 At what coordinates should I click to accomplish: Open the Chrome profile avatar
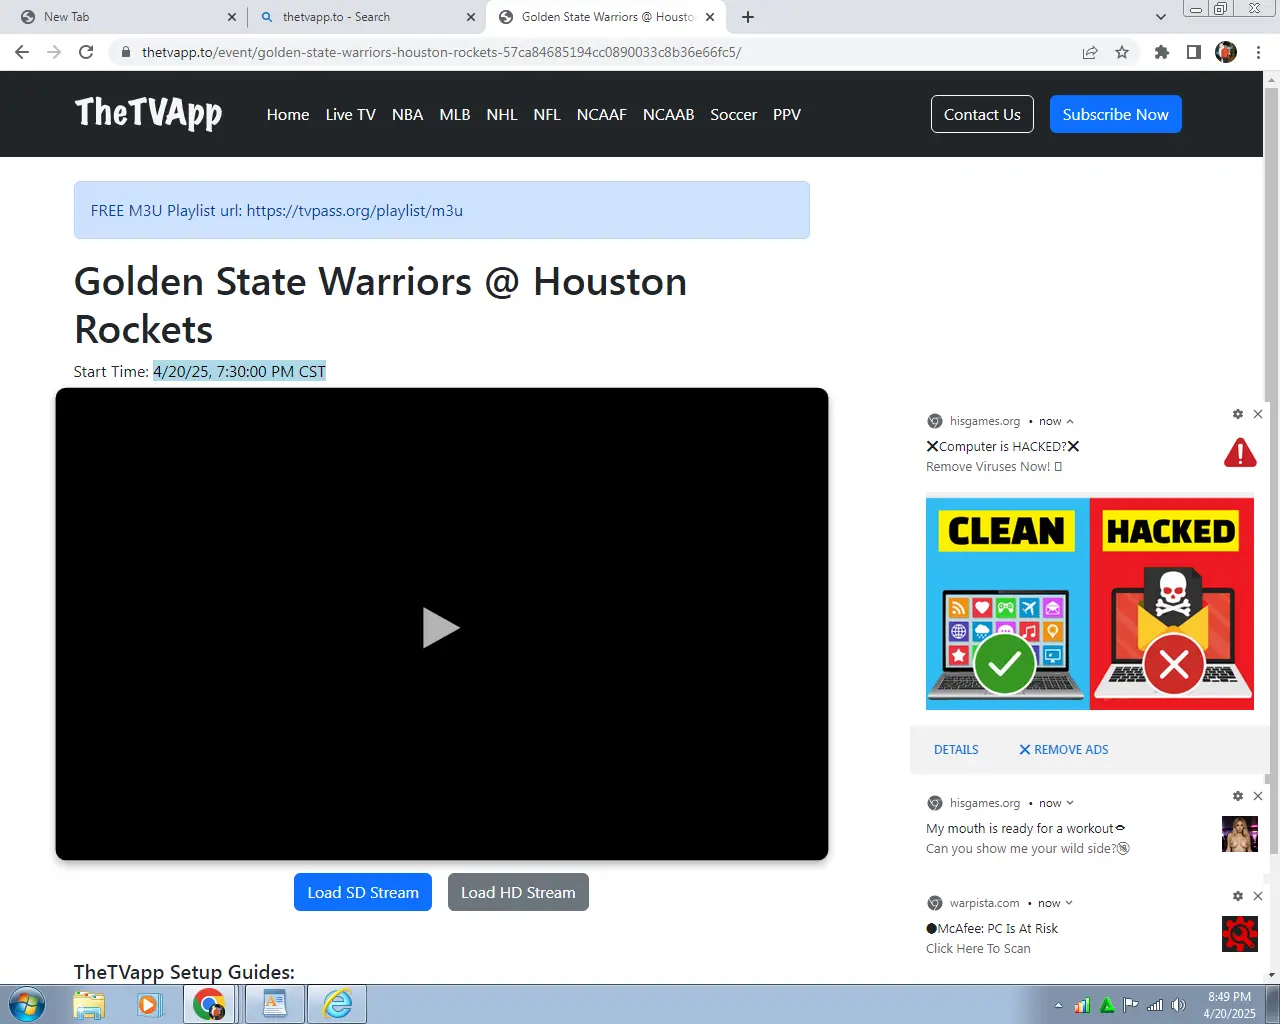point(1226,52)
